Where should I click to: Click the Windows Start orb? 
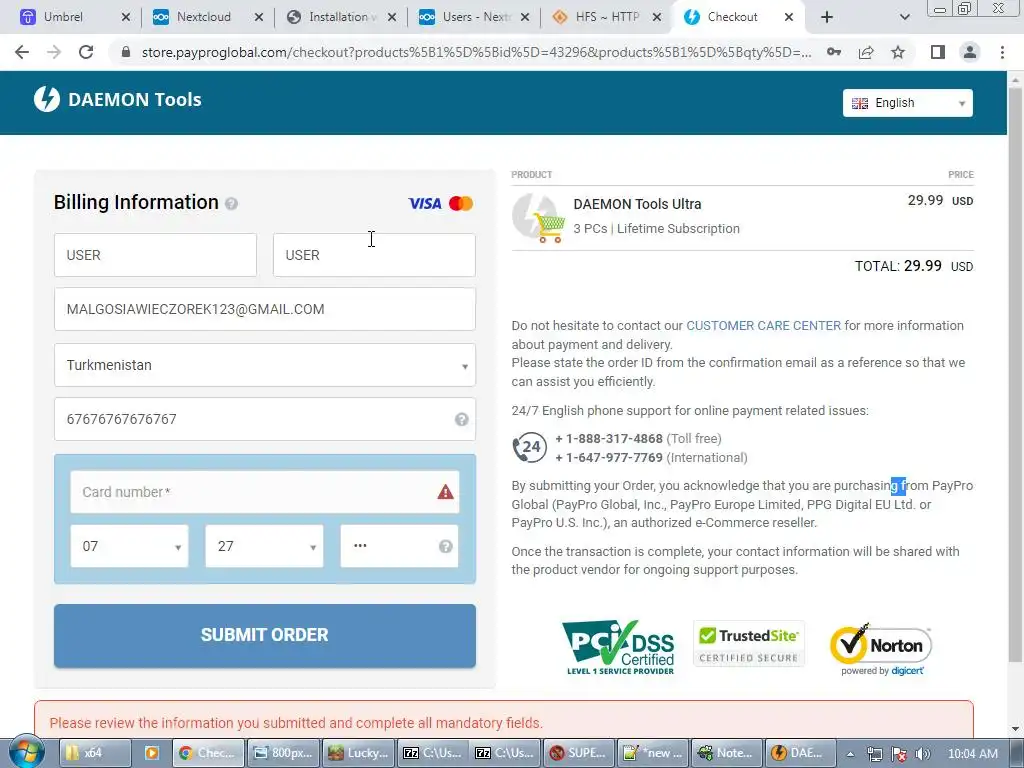26,753
